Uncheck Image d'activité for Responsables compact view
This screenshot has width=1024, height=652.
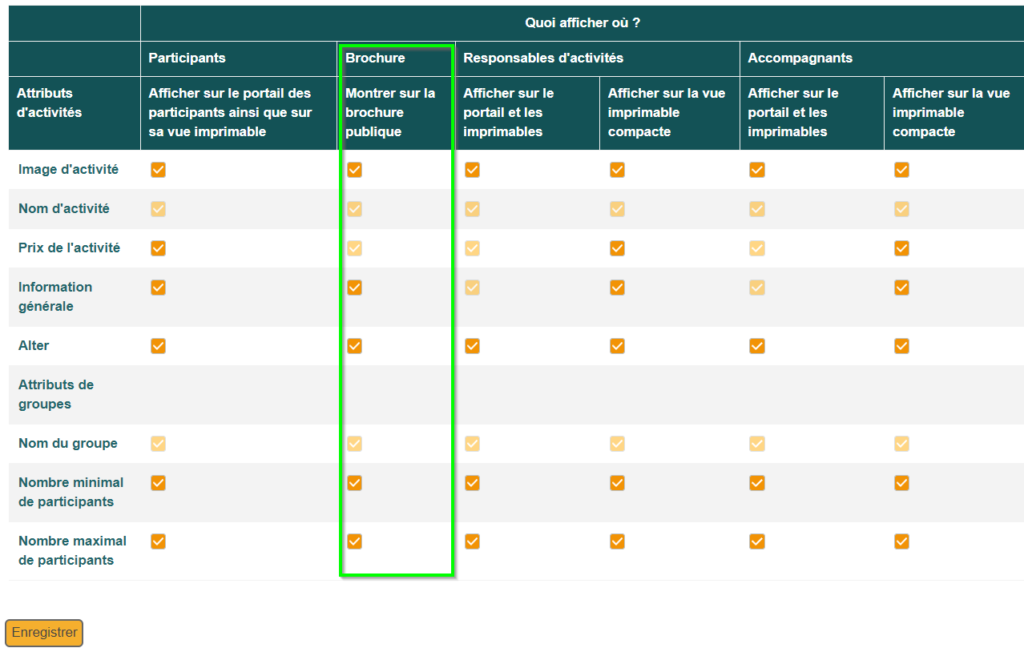617,170
